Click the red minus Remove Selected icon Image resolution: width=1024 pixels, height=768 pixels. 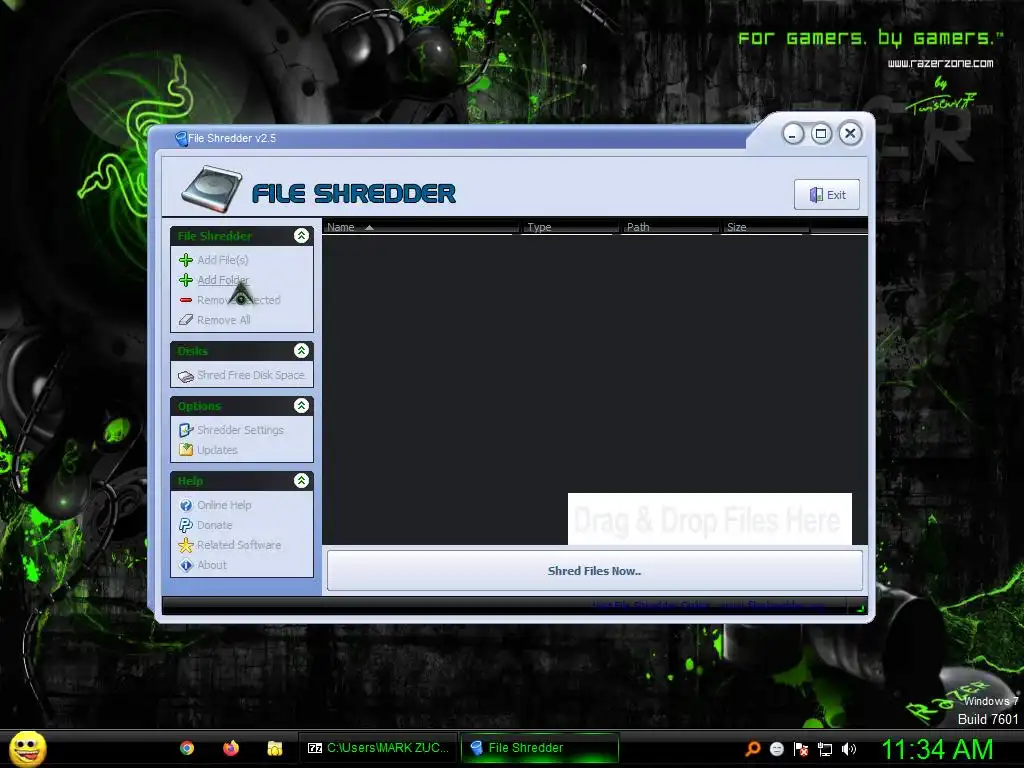click(186, 300)
